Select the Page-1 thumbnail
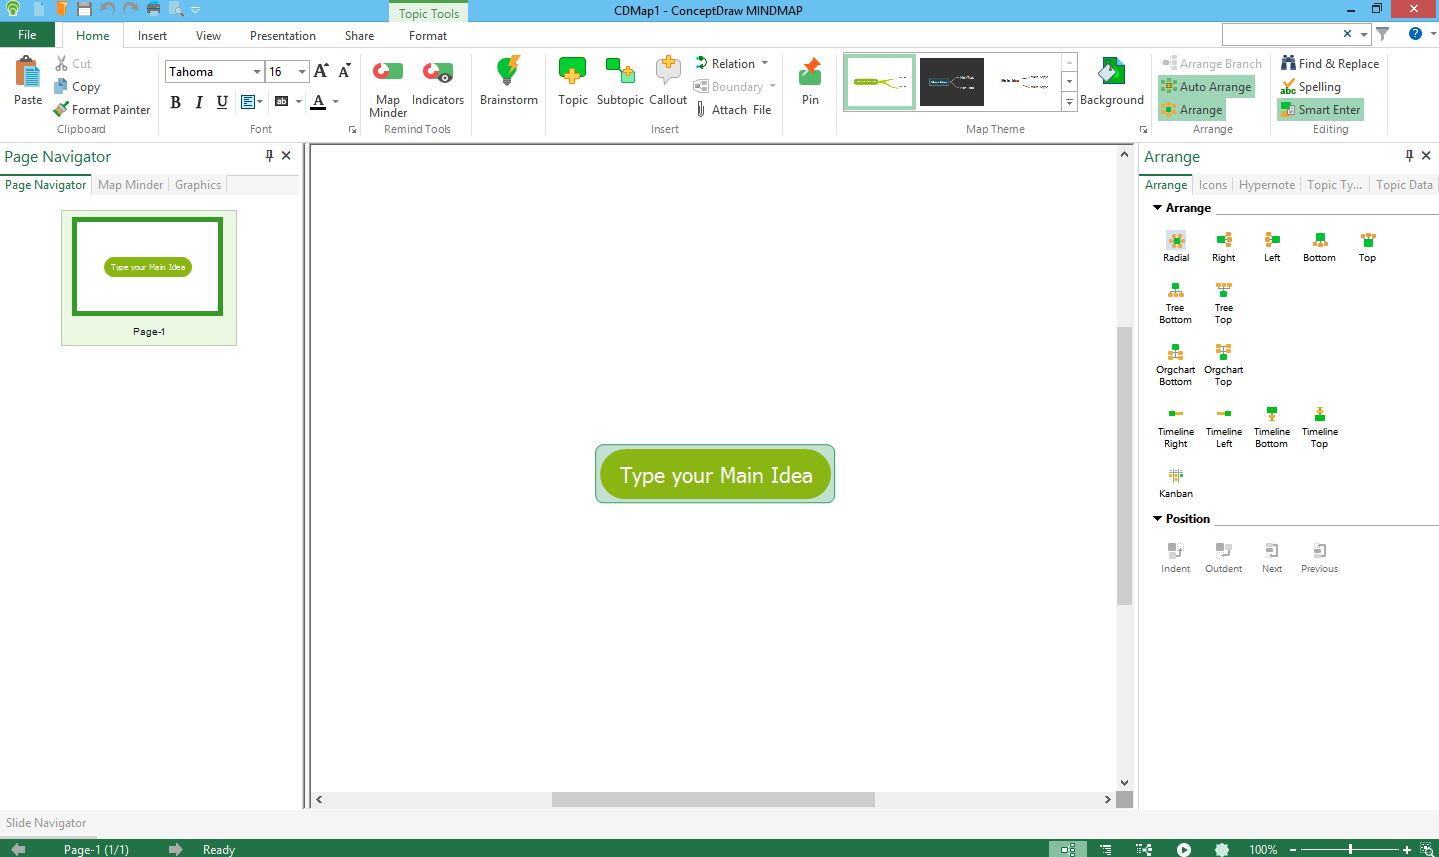Image resolution: width=1439 pixels, height=857 pixels. coord(148,277)
